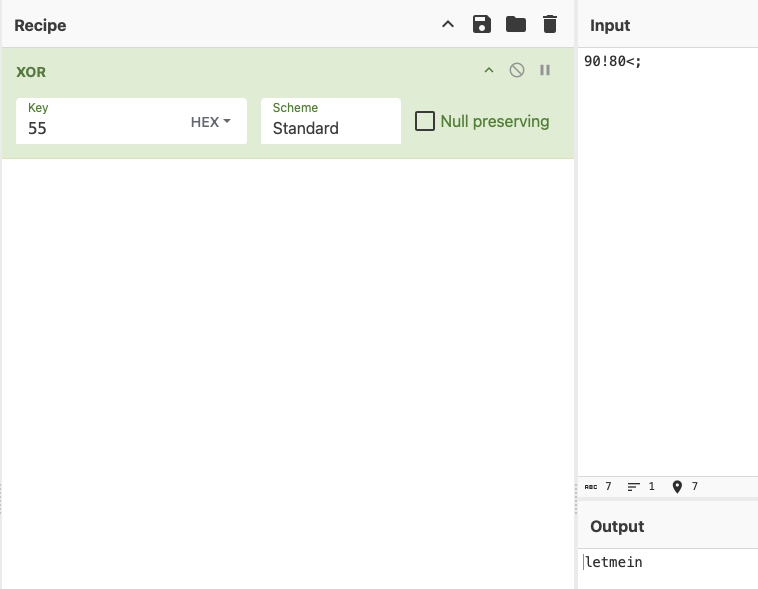This screenshot has height=589, width=758.
Task: Collapse the XOR operation arguments
Action: (x=489, y=70)
